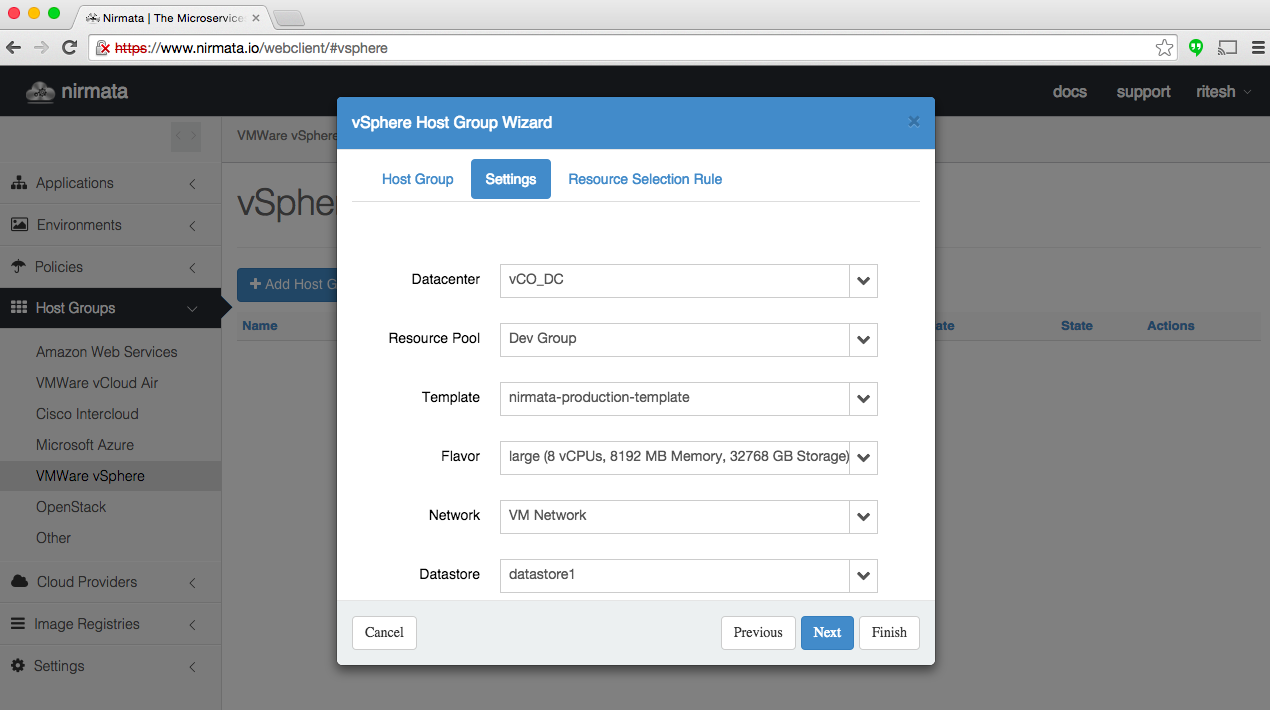This screenshot has height=710, width=1270.
Task: Sort by the State column header
Action: [1077, 326]
